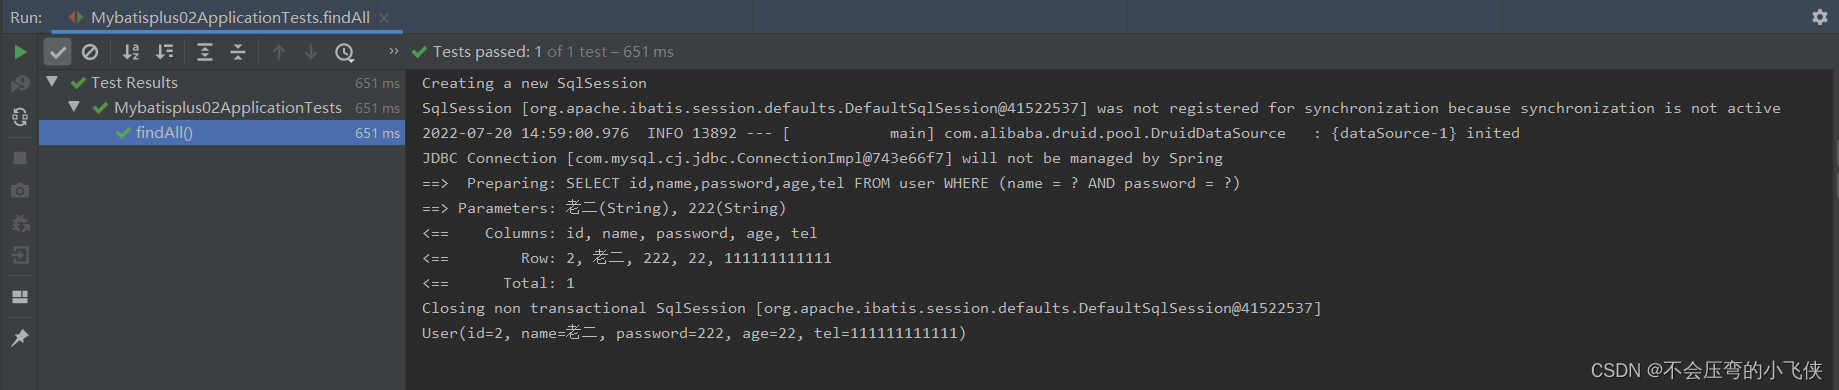Sort tests by duration
Screen dimensions: 1839x390
(165, 52)
